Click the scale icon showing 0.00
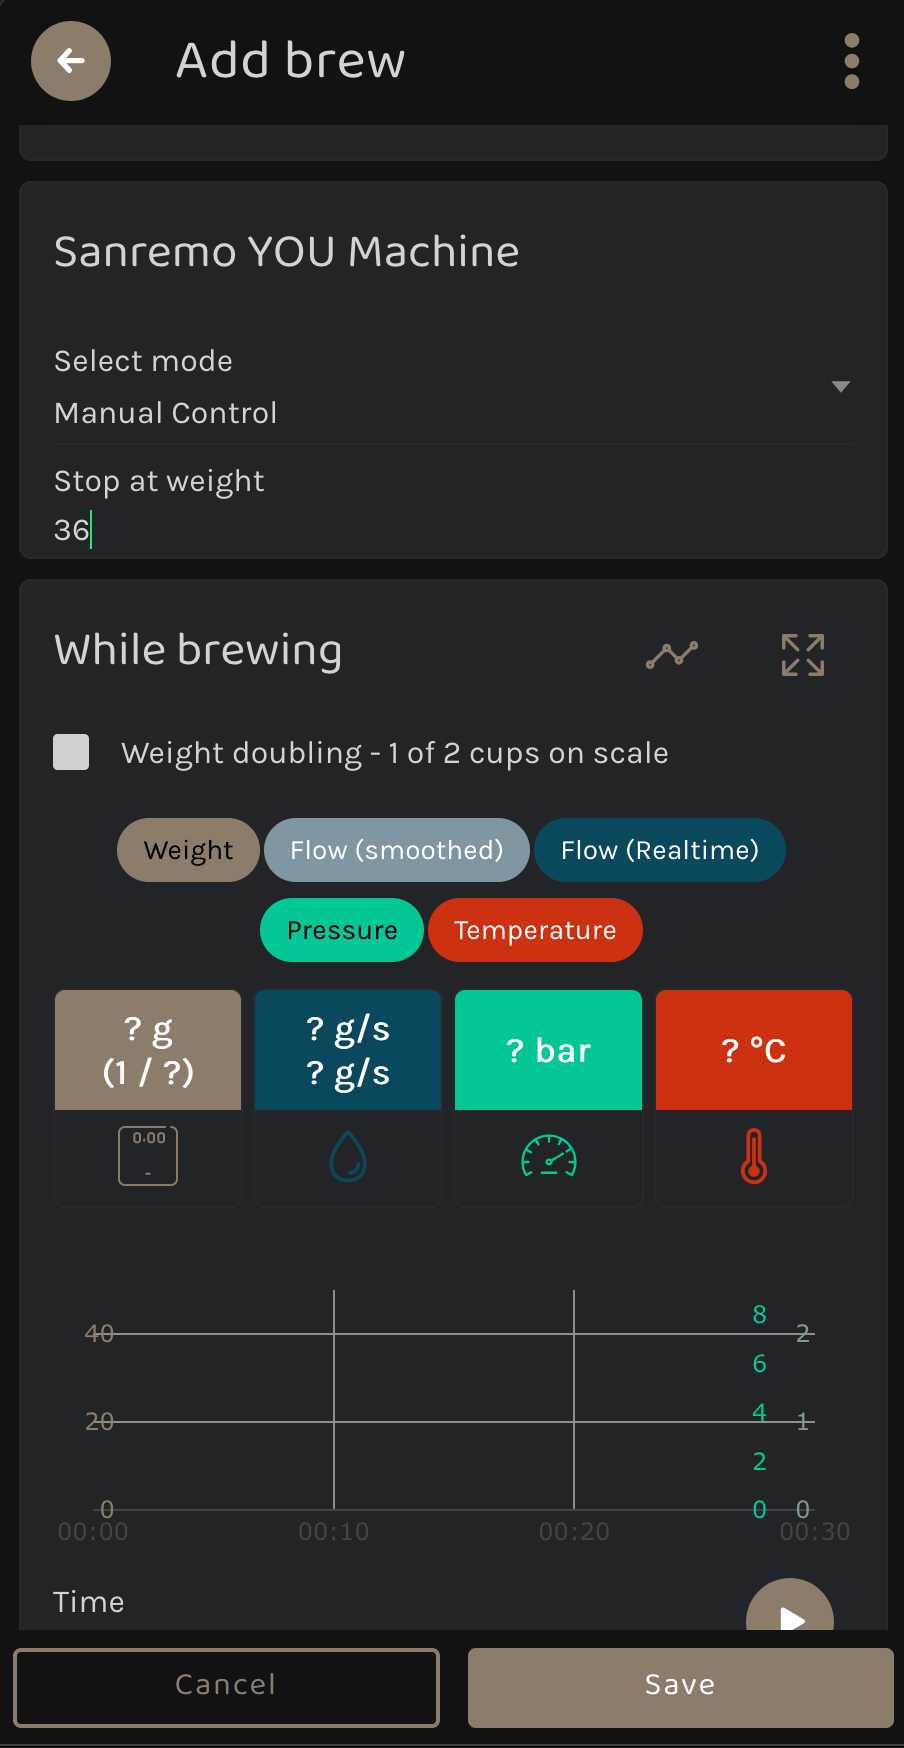The image size is (904, 1748). 147,1155
